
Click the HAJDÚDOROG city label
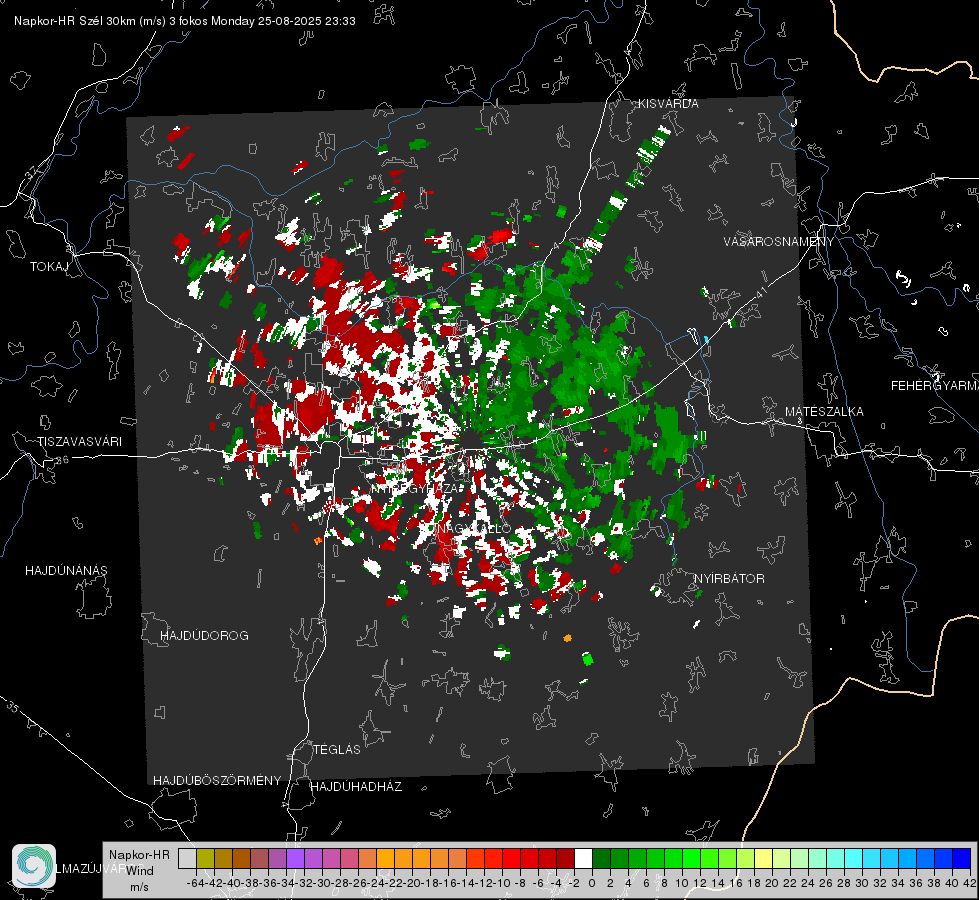coord(204,636)
